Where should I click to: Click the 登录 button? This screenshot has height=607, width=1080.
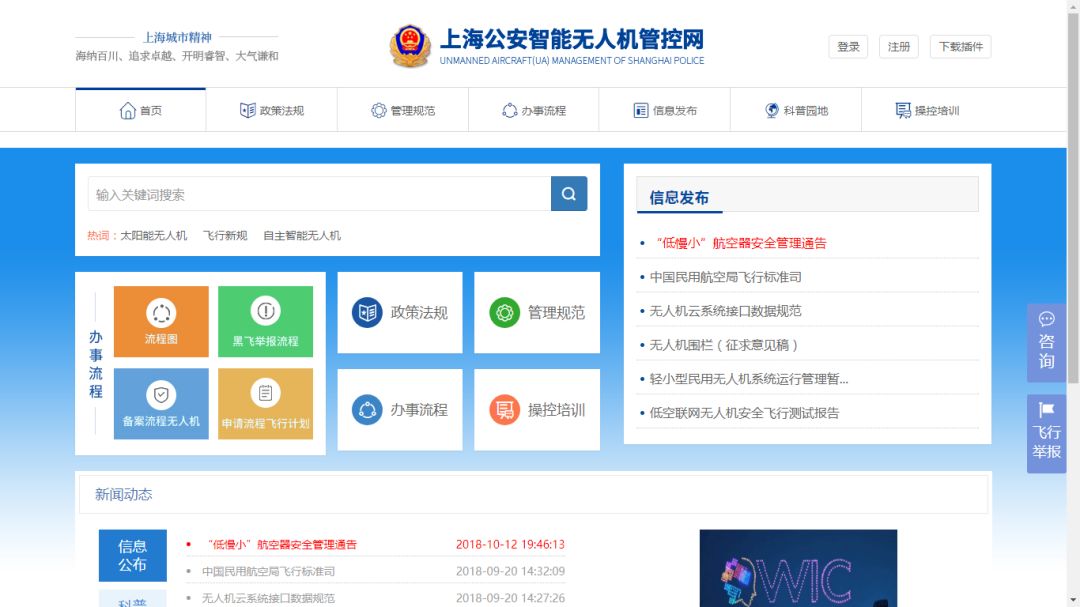[x=848, y=47]
